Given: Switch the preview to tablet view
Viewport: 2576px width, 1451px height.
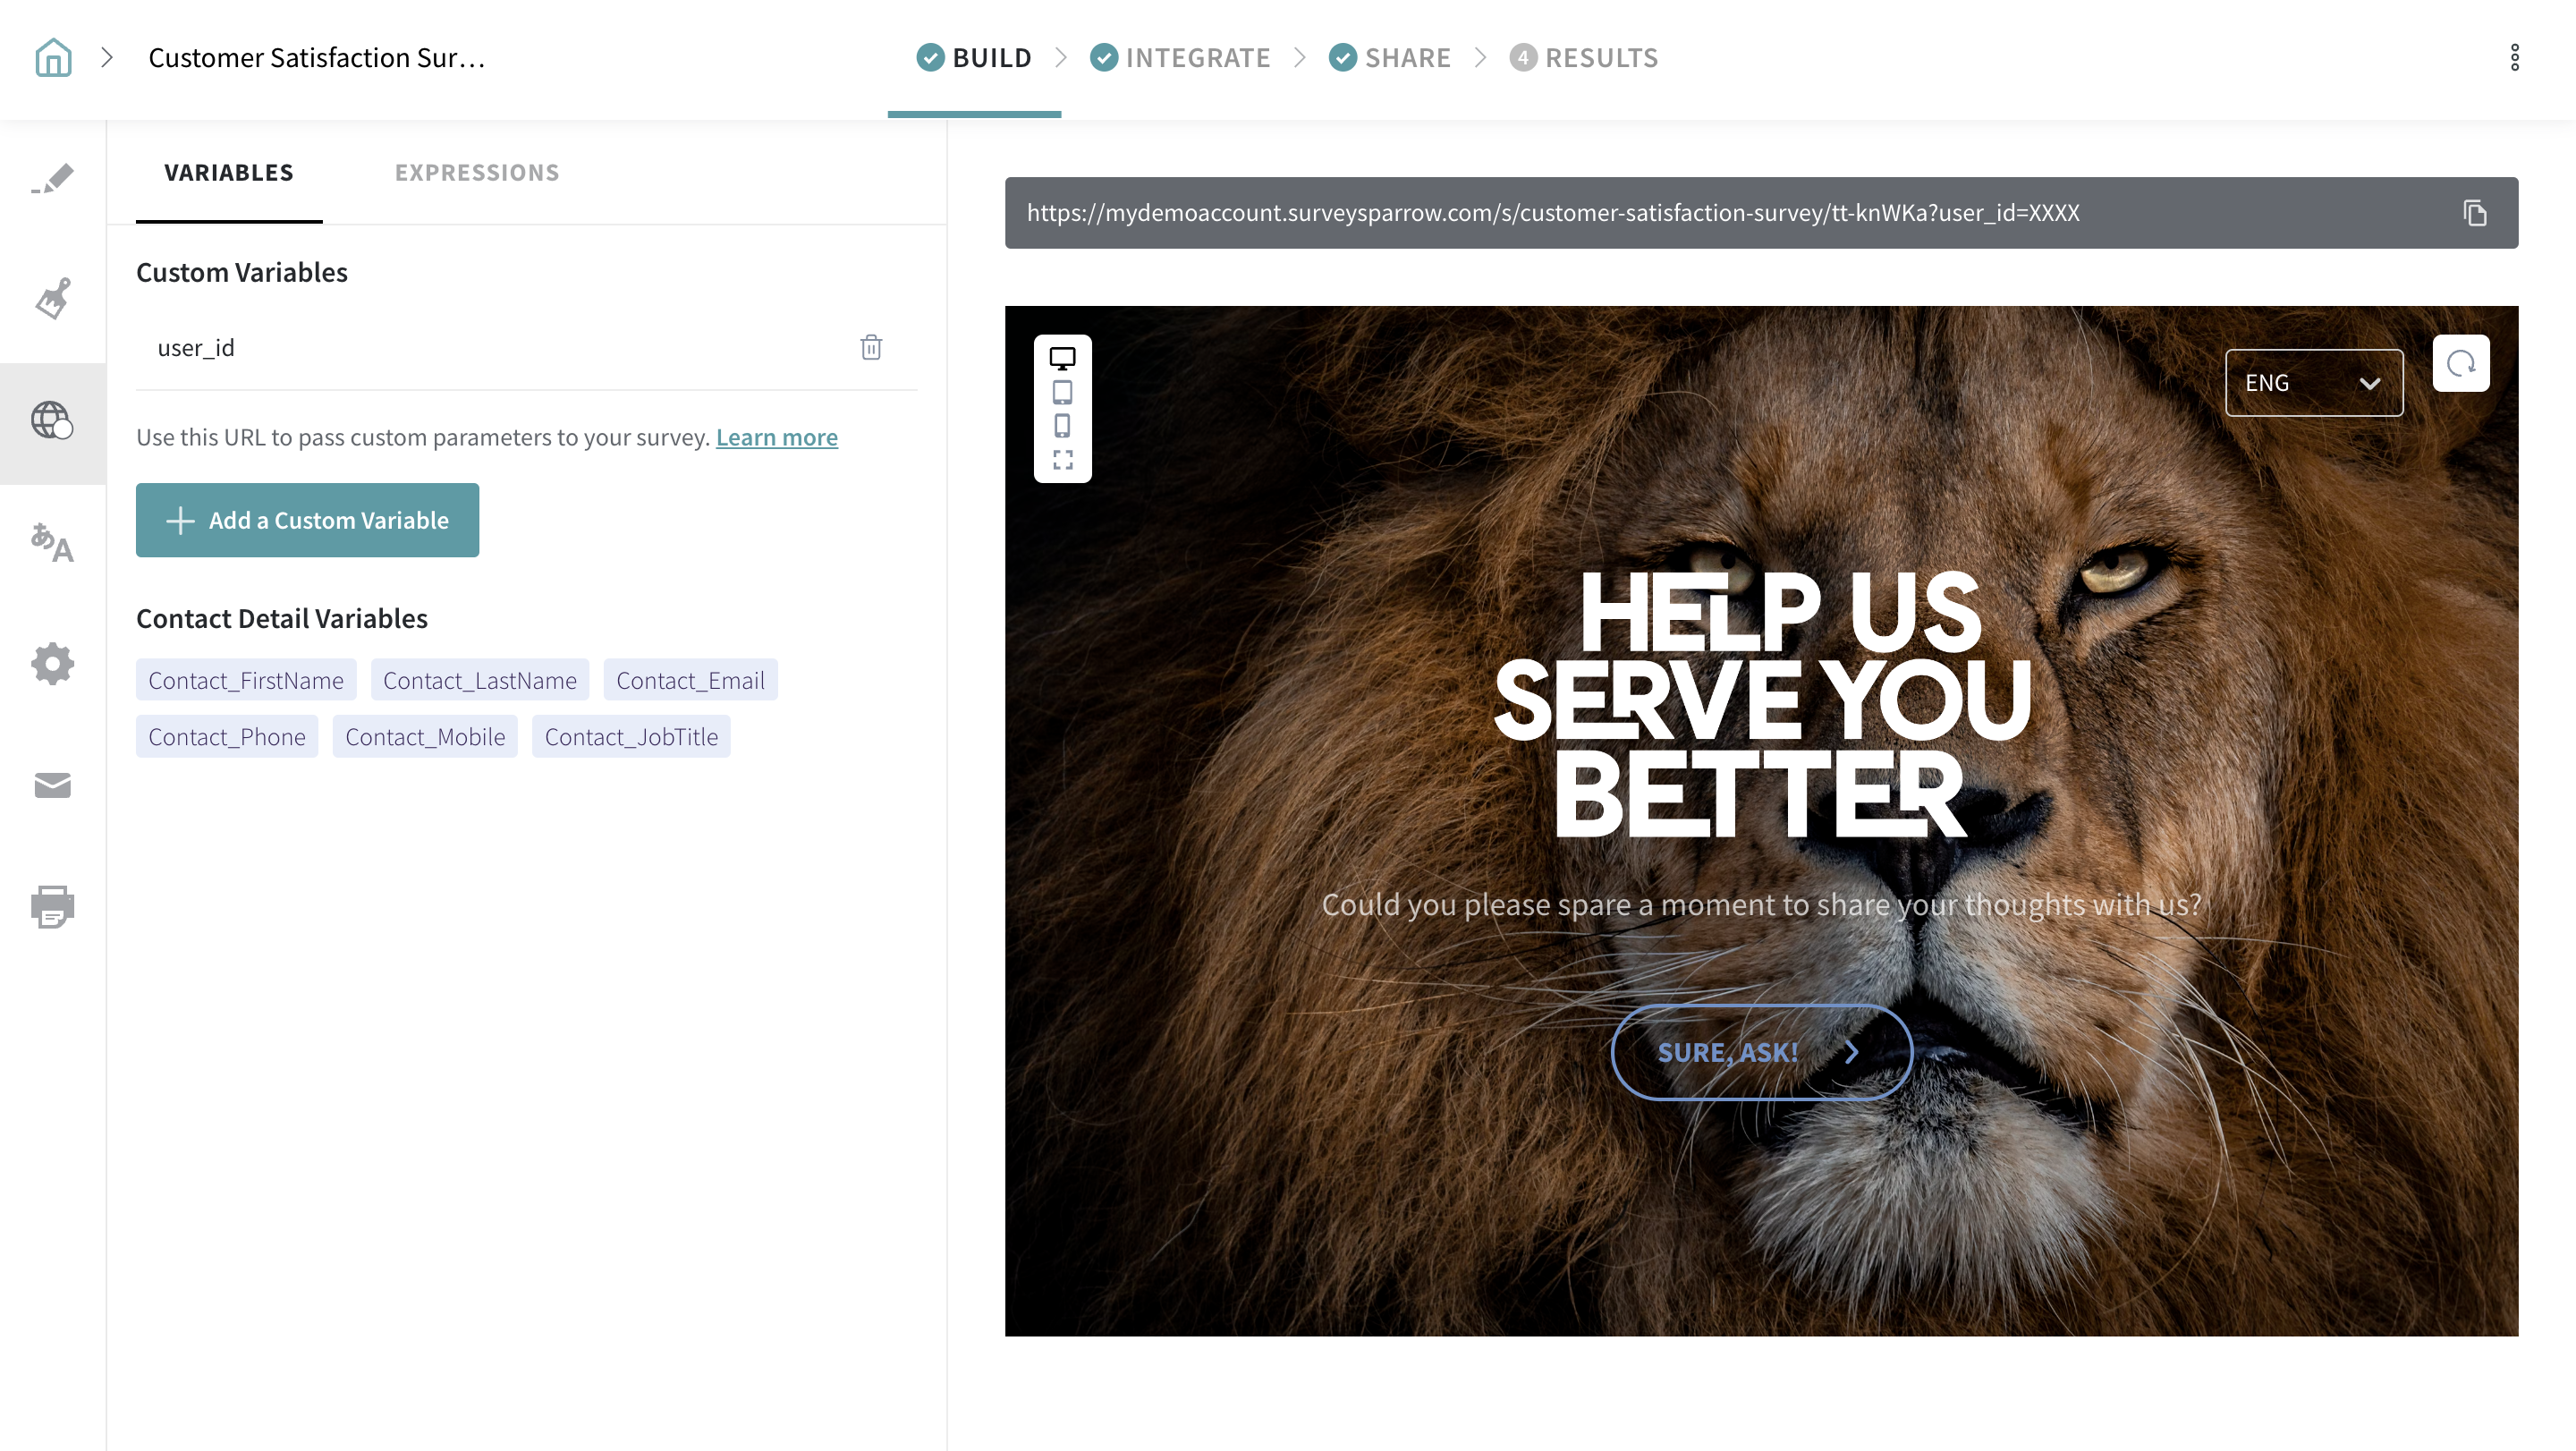Looking at the screenshot, I should pyautogui.click(x=1062, y=392).
